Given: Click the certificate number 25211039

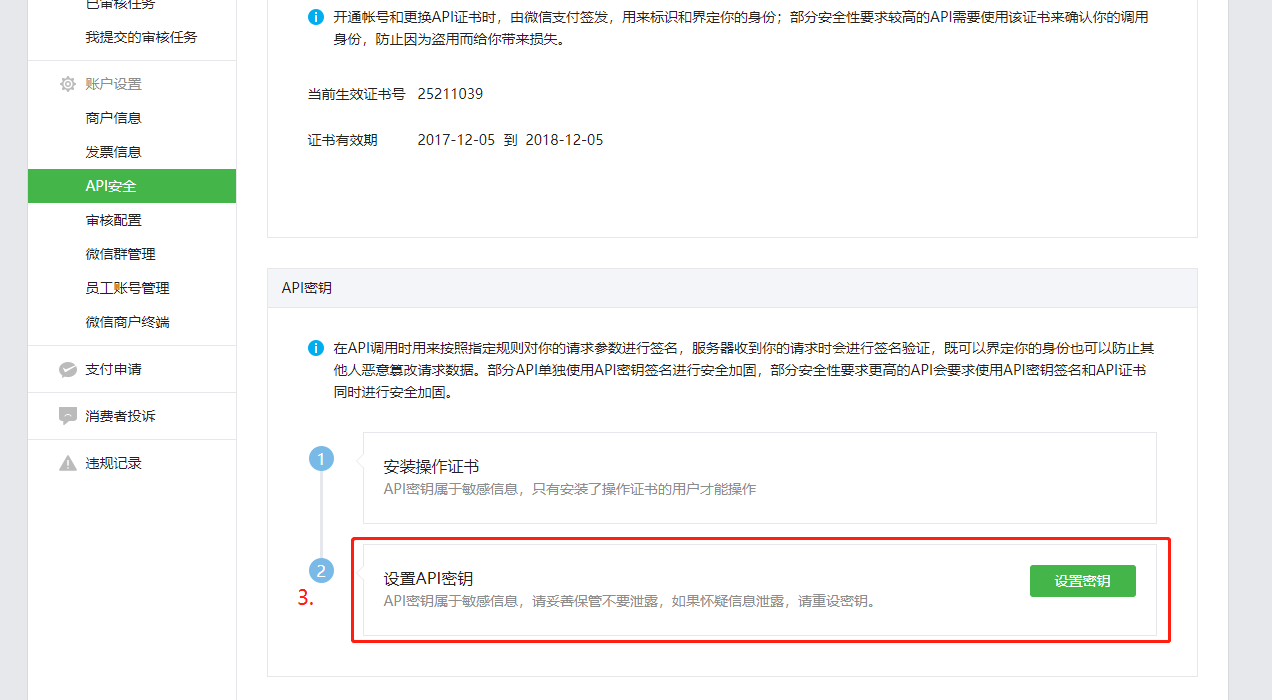Looking at the screenshot, I should click(450, 94).
